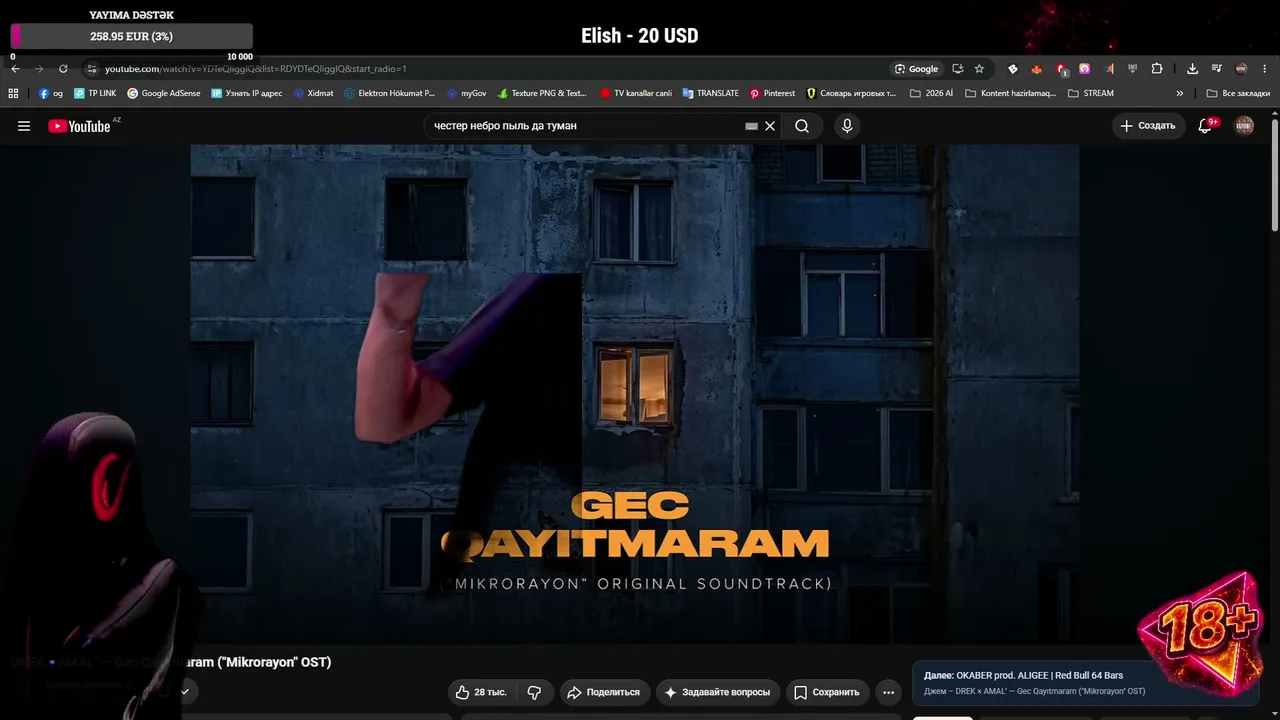Open the media controls icon in toolbar

[1216, 69]
